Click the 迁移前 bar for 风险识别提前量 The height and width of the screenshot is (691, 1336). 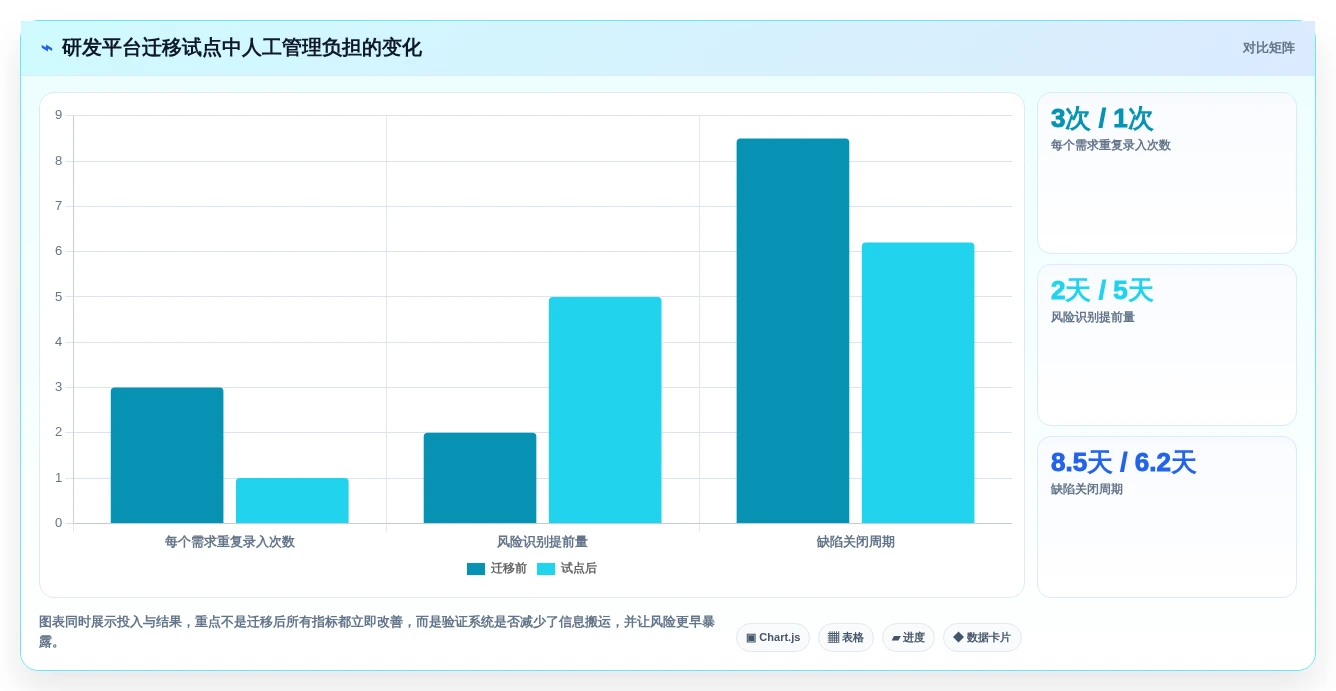(480, 478)
